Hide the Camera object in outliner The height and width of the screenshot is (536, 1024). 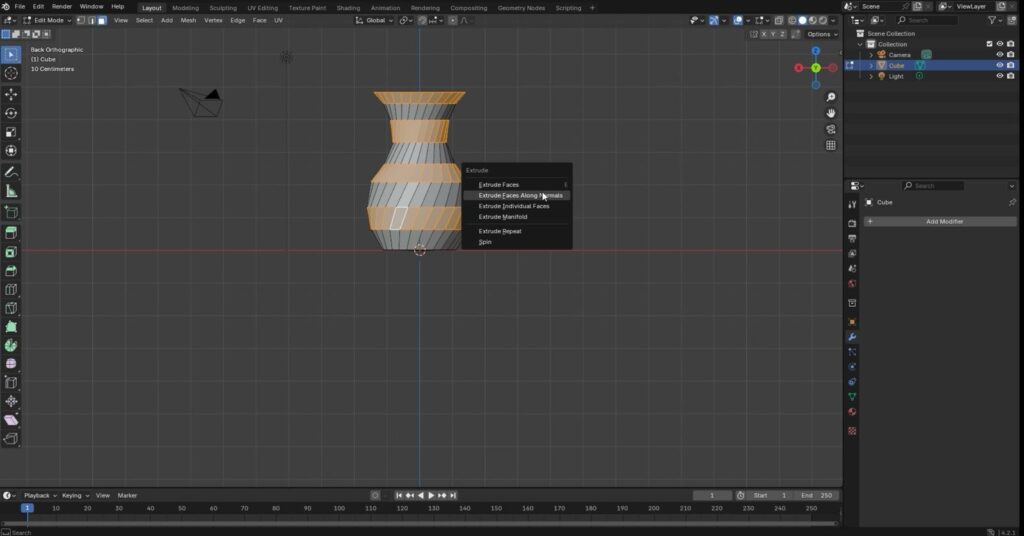click(998, 55)
